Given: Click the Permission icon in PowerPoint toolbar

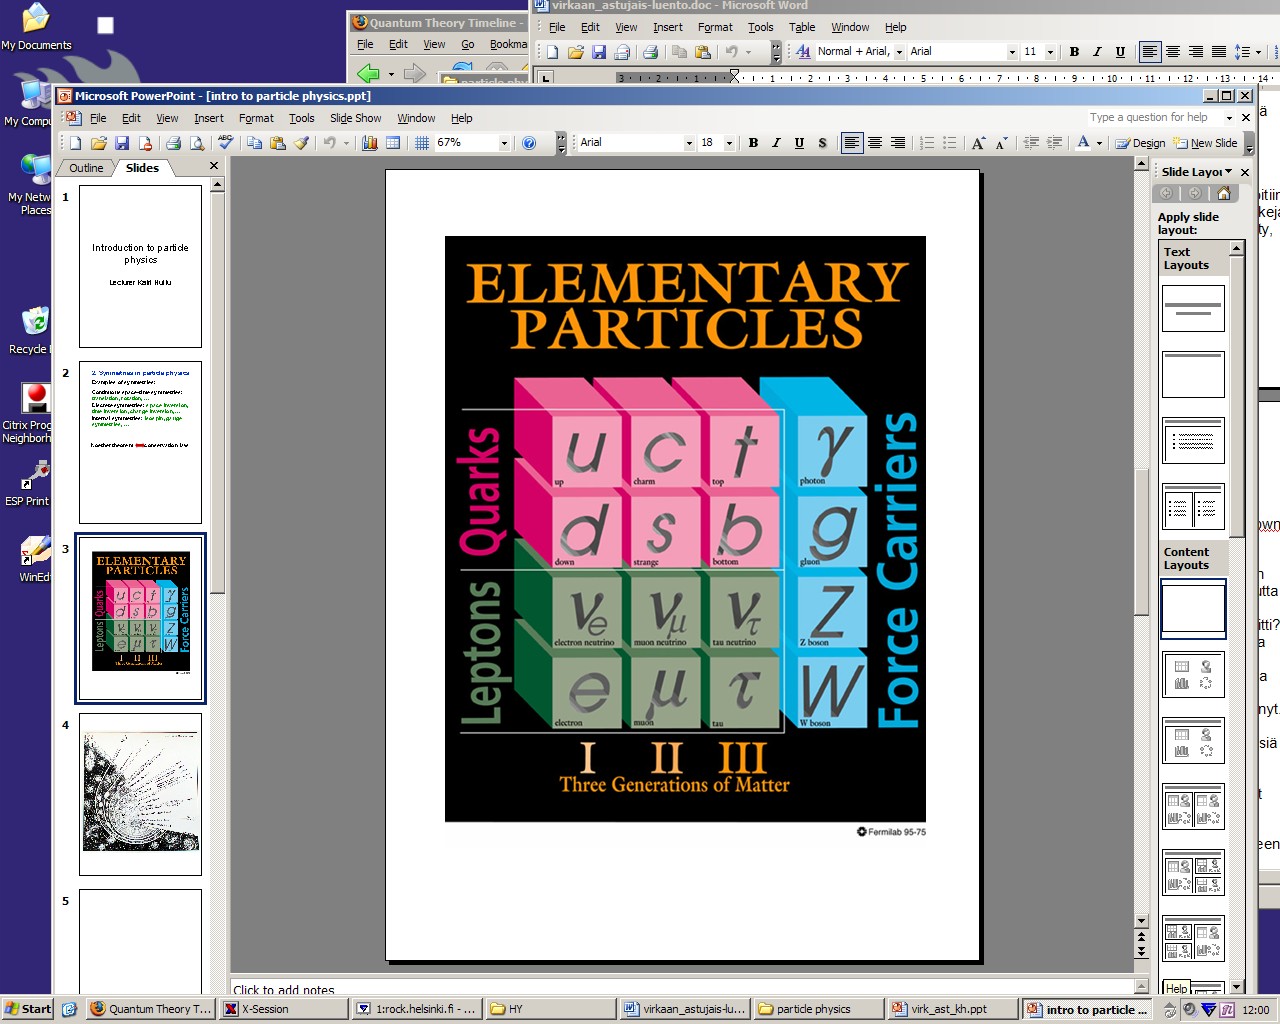Looking at the screenshot, I should [x=145, y=143].
